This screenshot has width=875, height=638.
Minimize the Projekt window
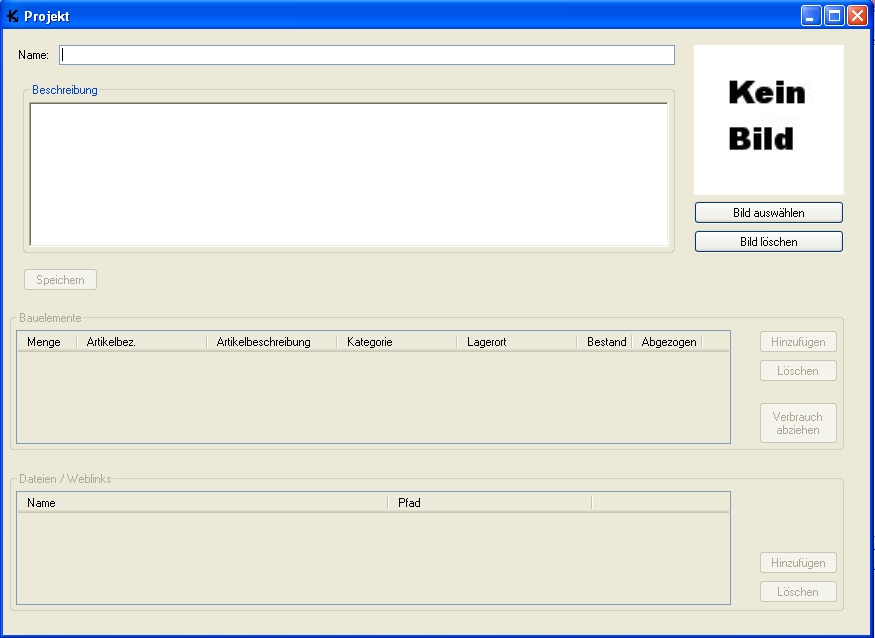(x=811, y=16)
